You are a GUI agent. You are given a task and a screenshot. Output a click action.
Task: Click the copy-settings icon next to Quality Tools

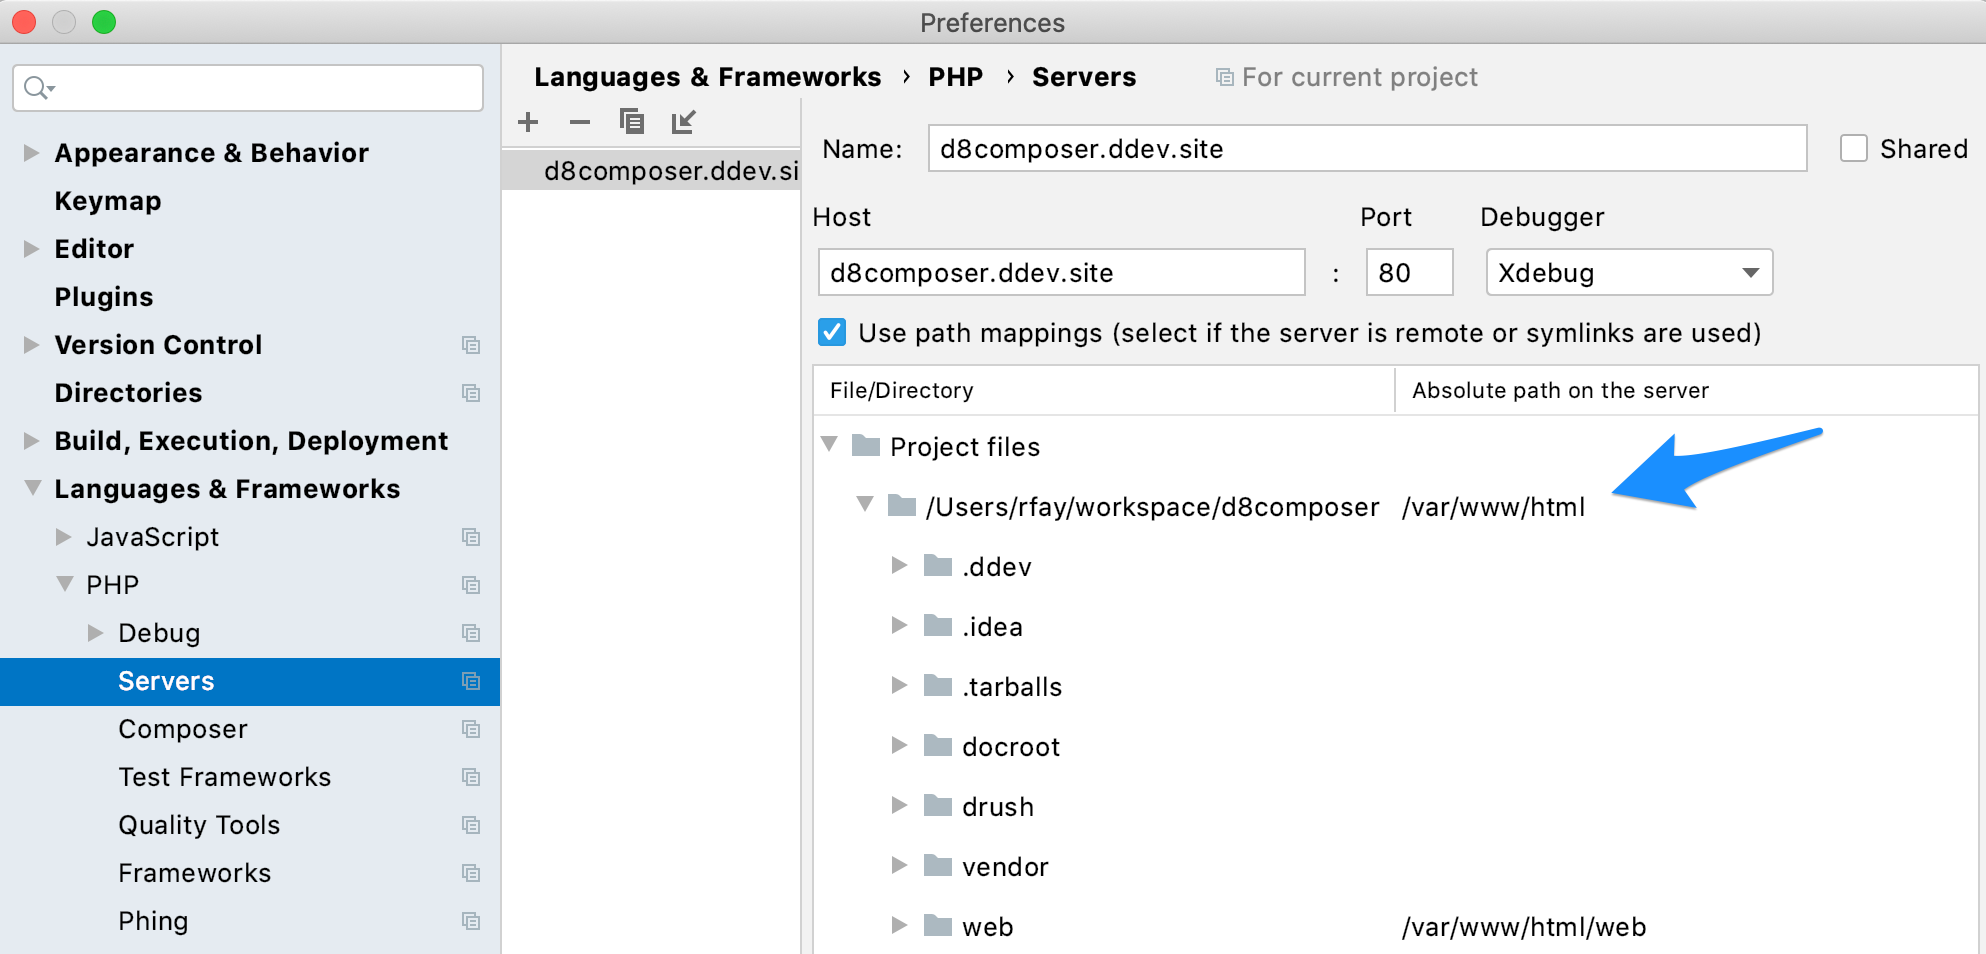(471, 825)
